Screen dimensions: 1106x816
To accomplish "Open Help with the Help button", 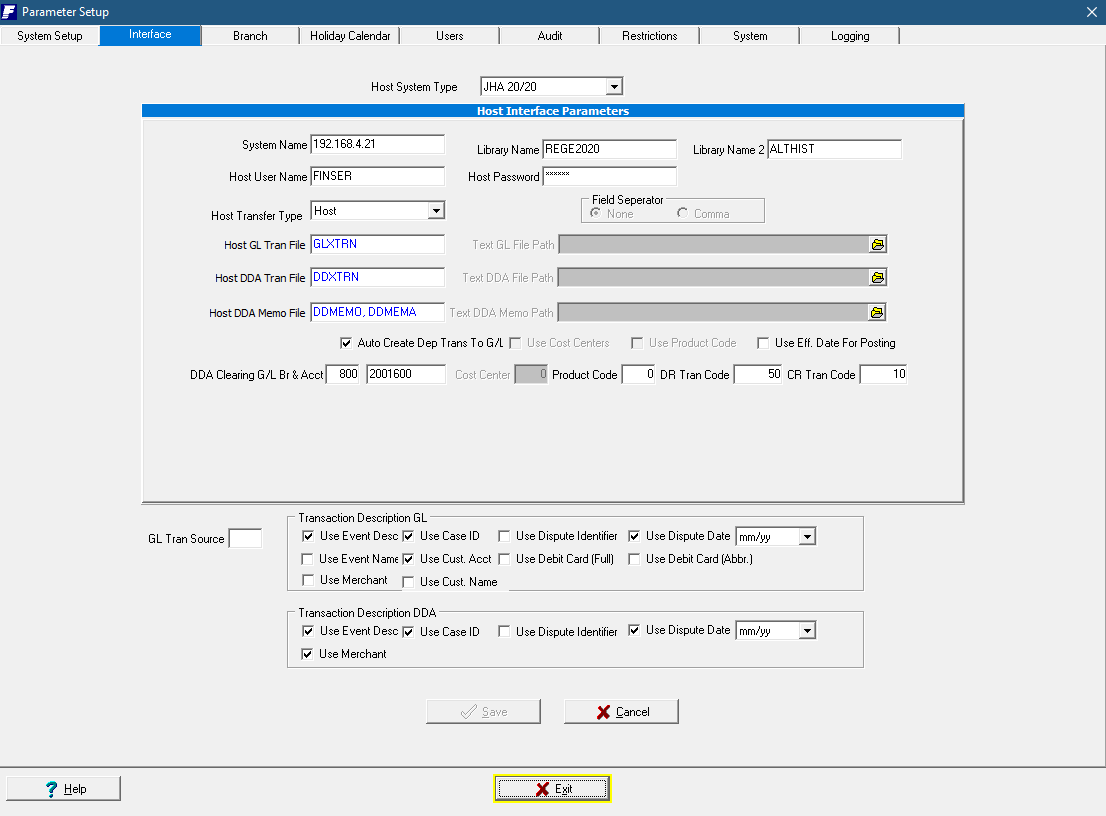I will pyautogui.click(x=64, y=789).
